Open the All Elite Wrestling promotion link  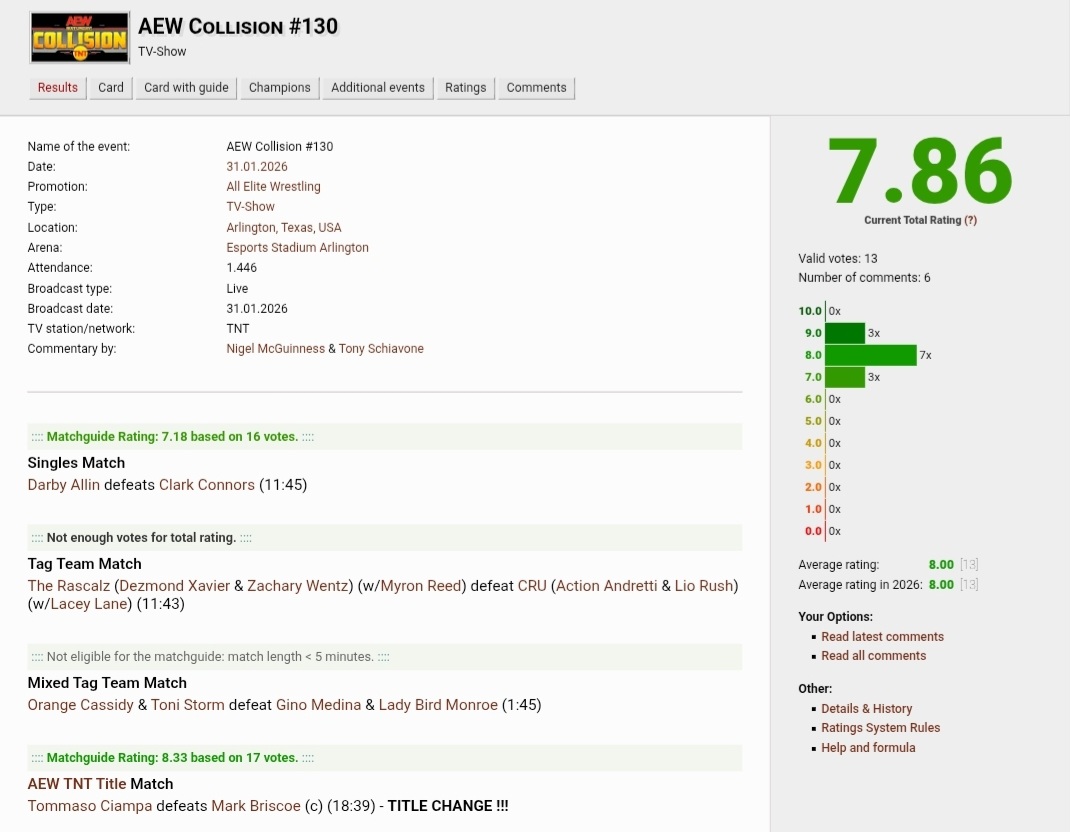pos(273,186)
